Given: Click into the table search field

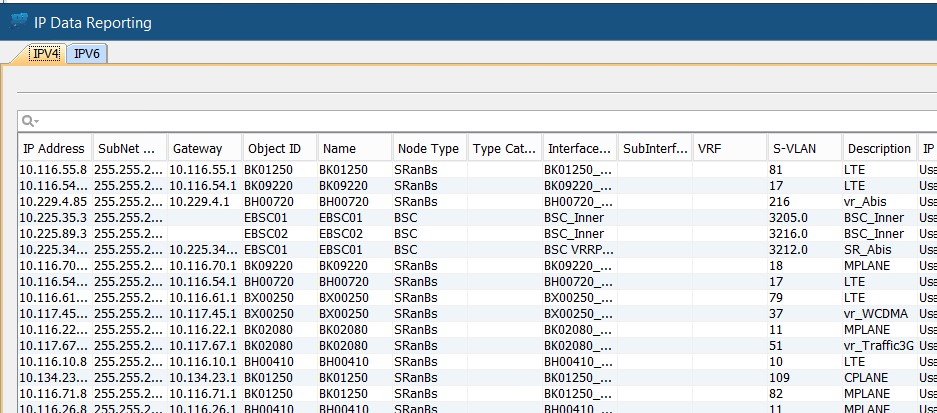Looking at the screenshot, I should [x=480, y=121].
